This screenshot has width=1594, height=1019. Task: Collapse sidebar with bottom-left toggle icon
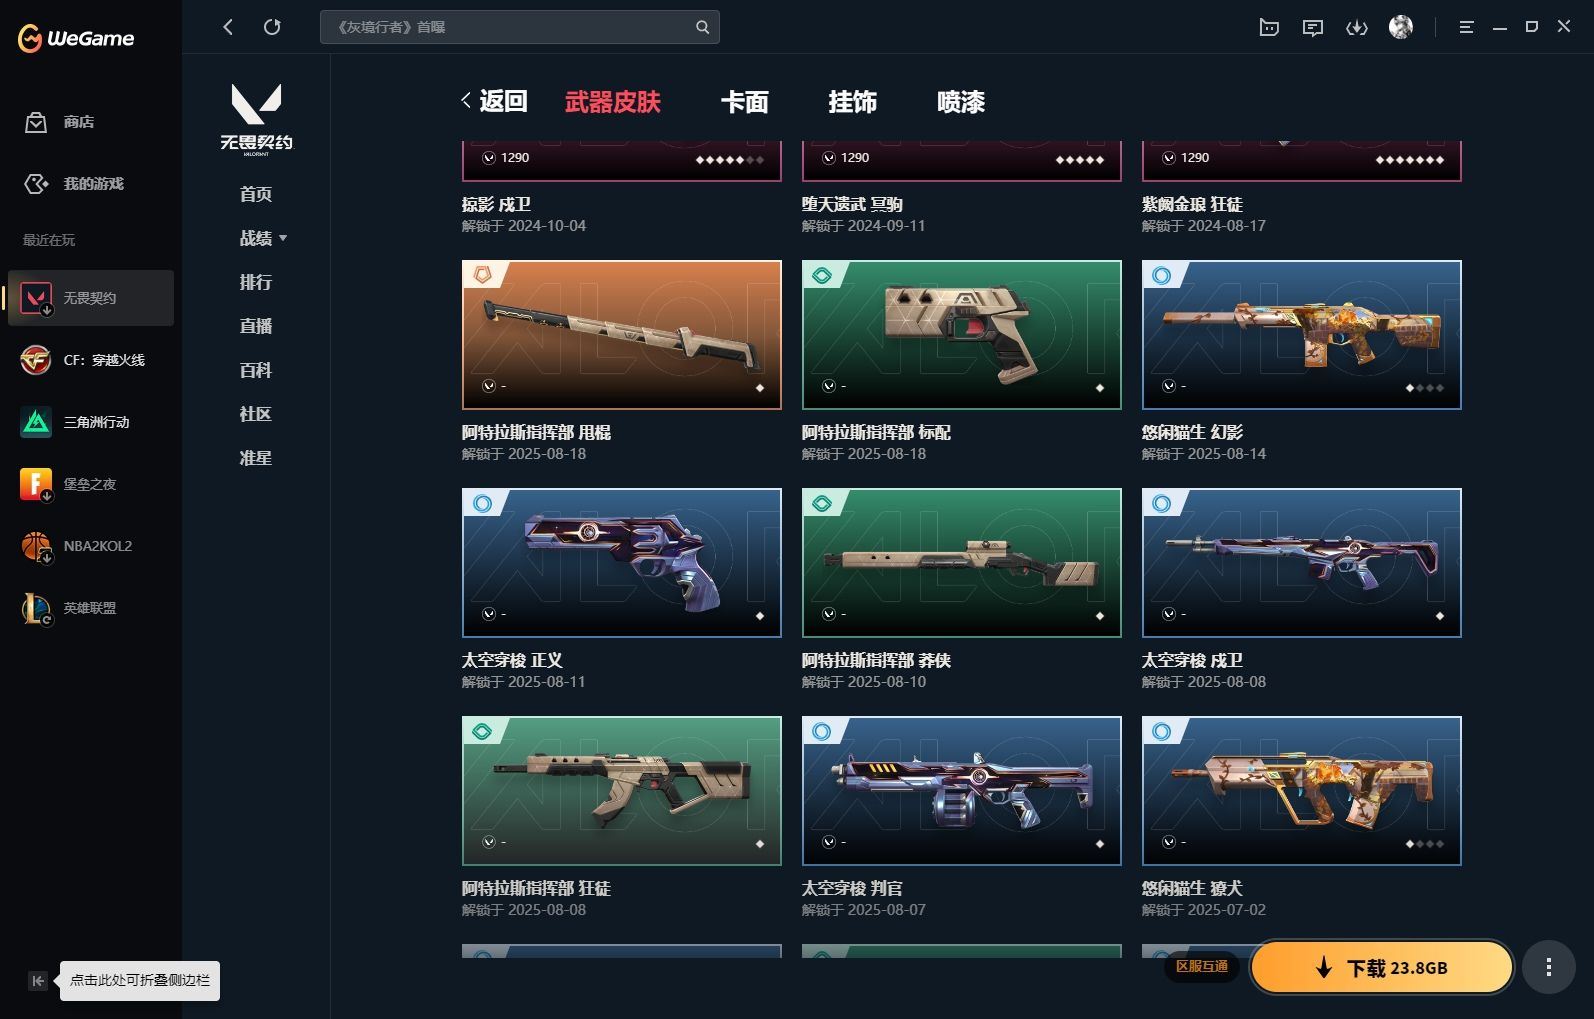click(x=37, y=981)
